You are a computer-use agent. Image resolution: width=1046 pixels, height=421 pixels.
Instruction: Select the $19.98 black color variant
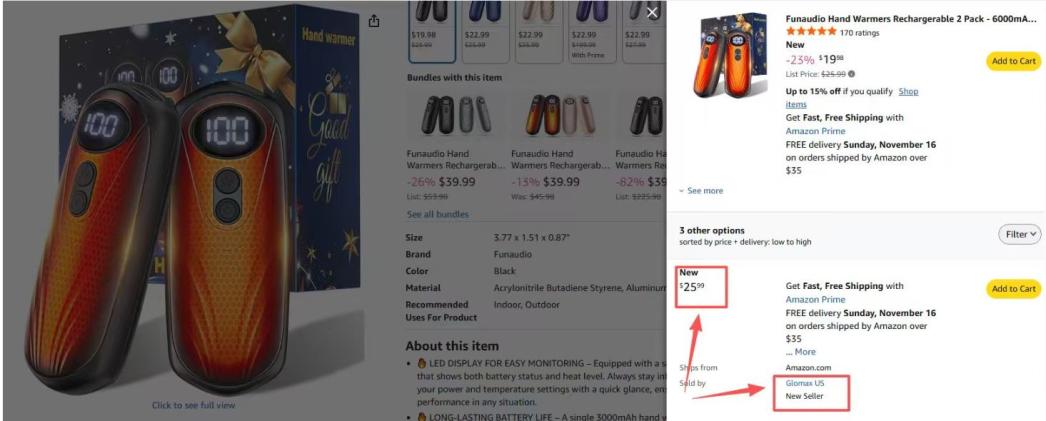pyautogui.click(x=432, y=30)
